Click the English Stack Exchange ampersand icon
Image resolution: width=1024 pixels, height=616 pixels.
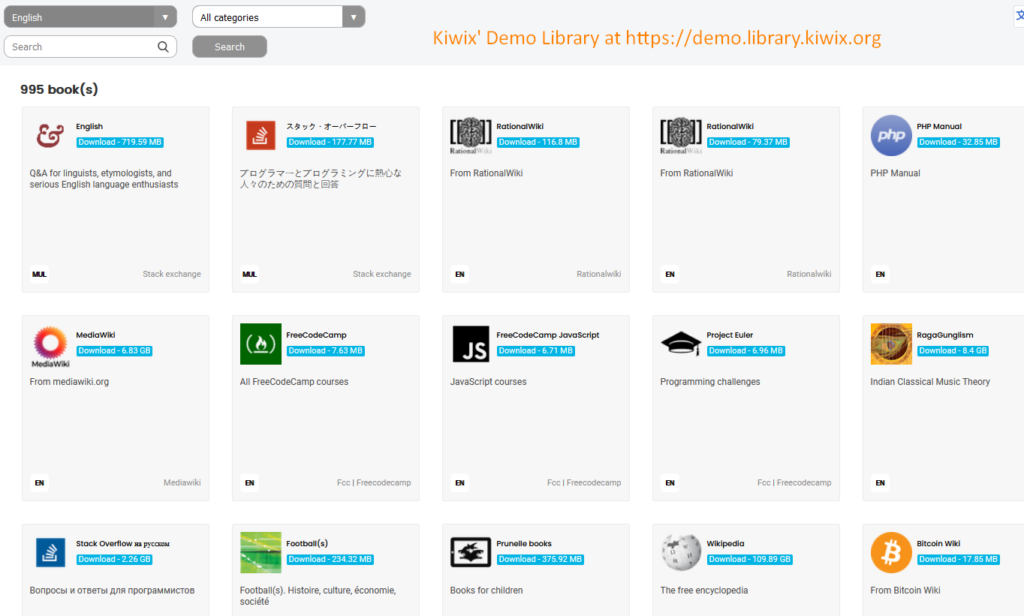(x=50, y=135)
